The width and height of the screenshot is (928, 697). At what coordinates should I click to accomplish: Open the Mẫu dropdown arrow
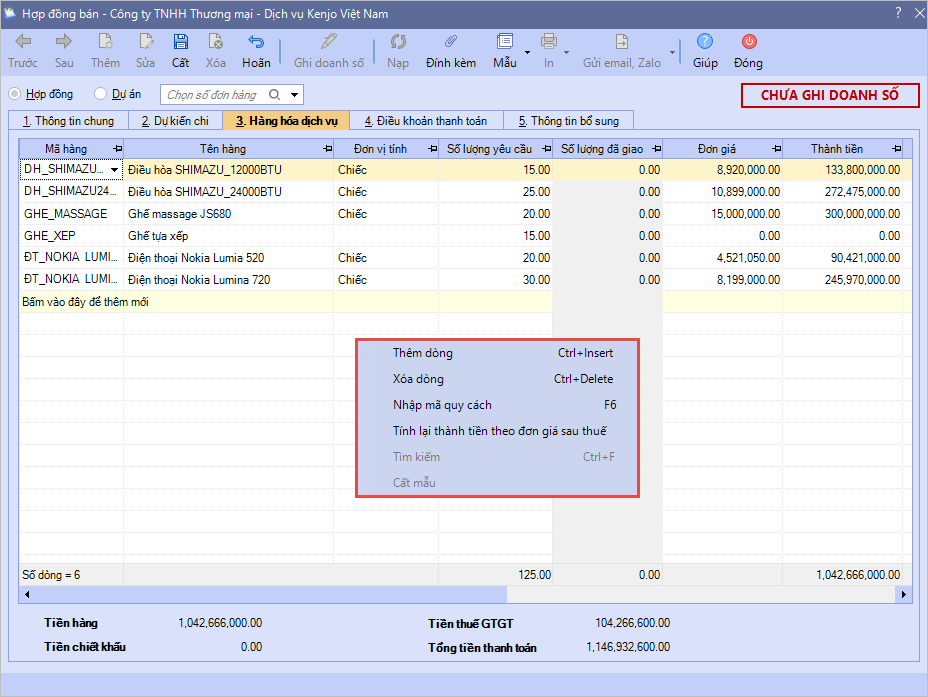click(528, 51)
